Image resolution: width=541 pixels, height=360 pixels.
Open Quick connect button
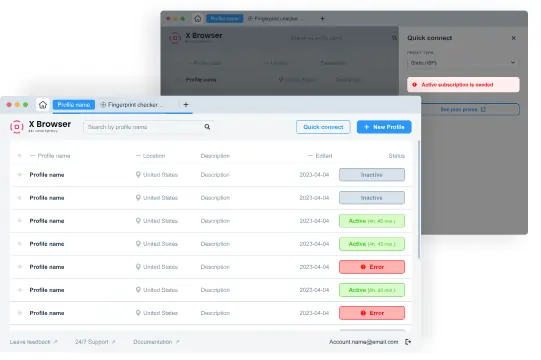323,127
